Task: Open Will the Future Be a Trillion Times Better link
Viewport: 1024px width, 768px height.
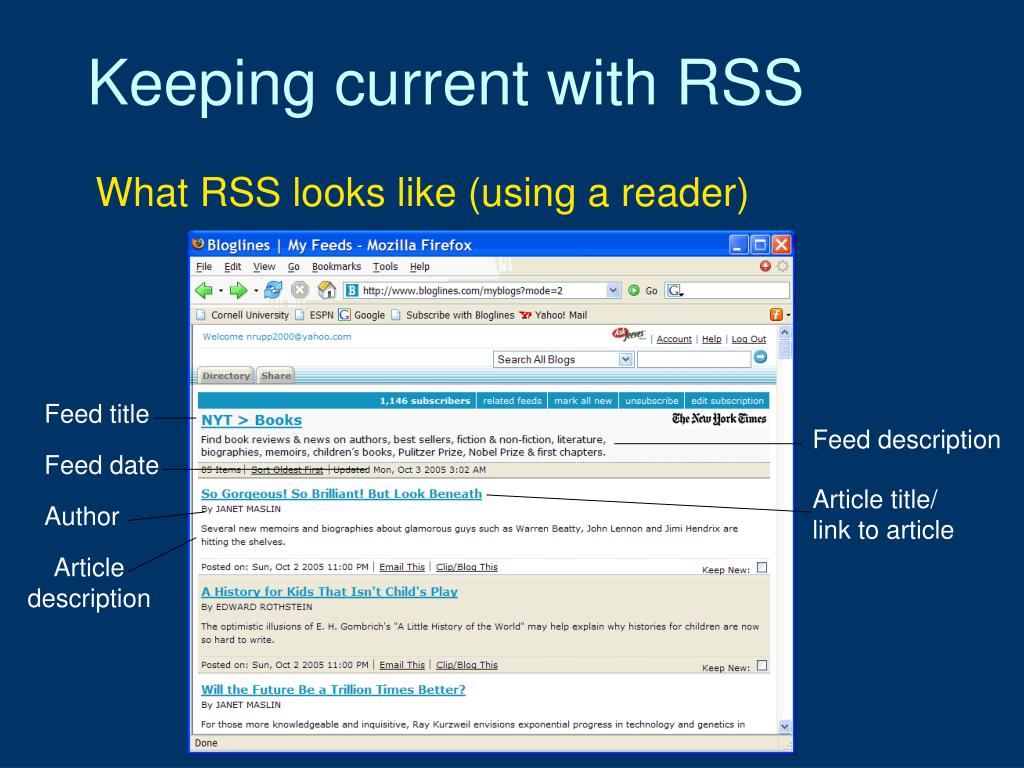Action: point(333,690)
